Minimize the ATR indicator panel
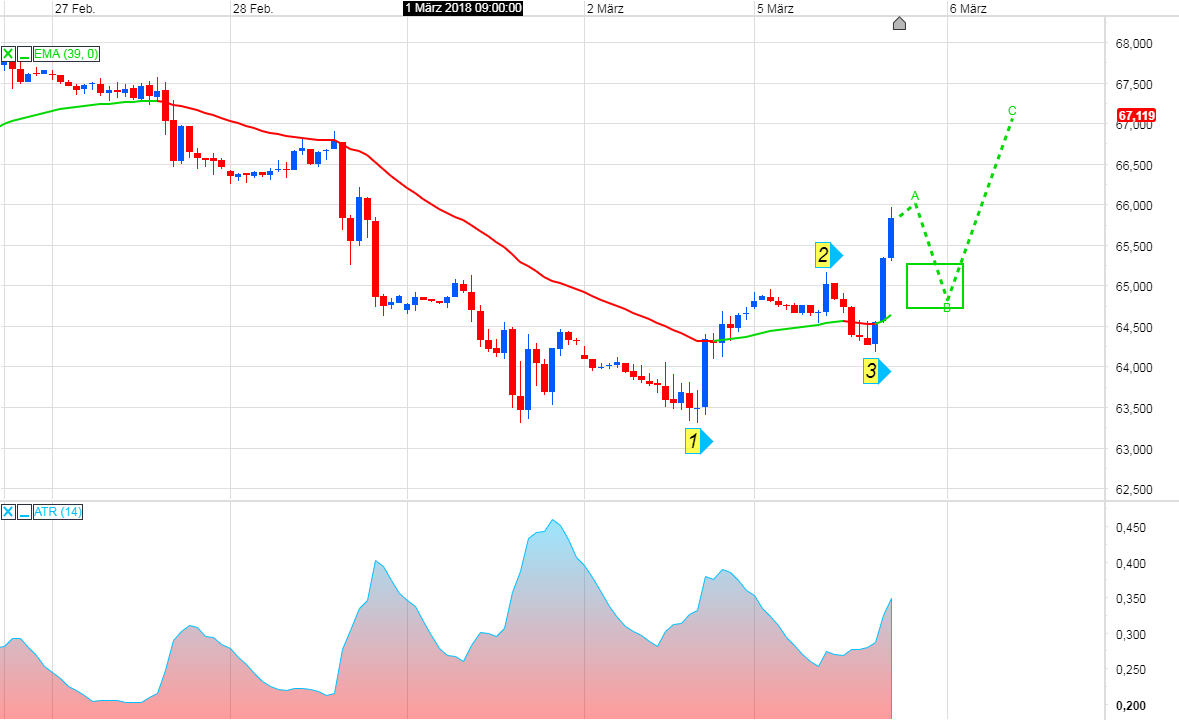 pos(24,512)
